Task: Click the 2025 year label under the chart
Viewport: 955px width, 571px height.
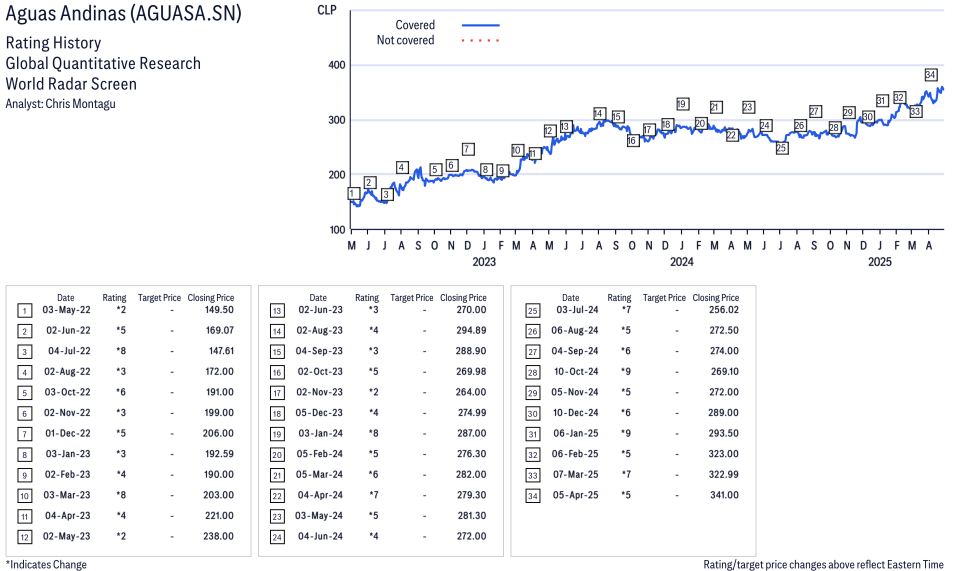Action: pyautogui.click(x=879, y=262)
